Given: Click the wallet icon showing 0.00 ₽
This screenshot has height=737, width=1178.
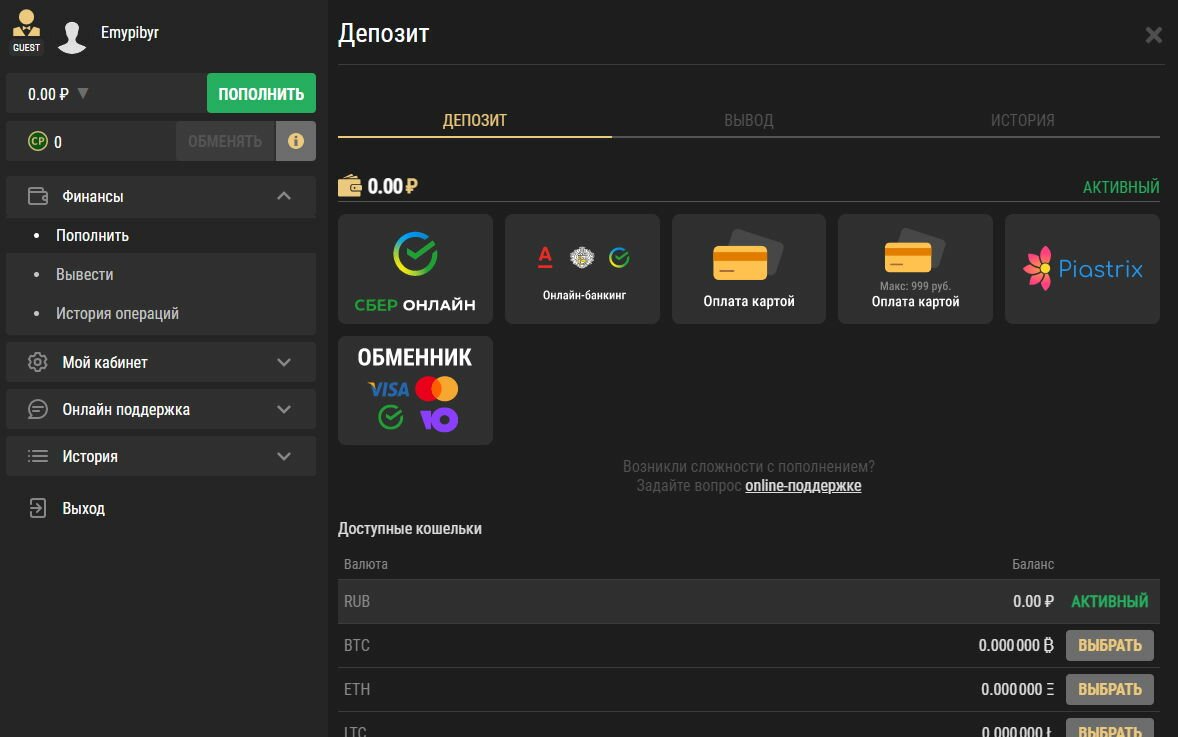Looking at the screenshot, I should click(349, 185).
